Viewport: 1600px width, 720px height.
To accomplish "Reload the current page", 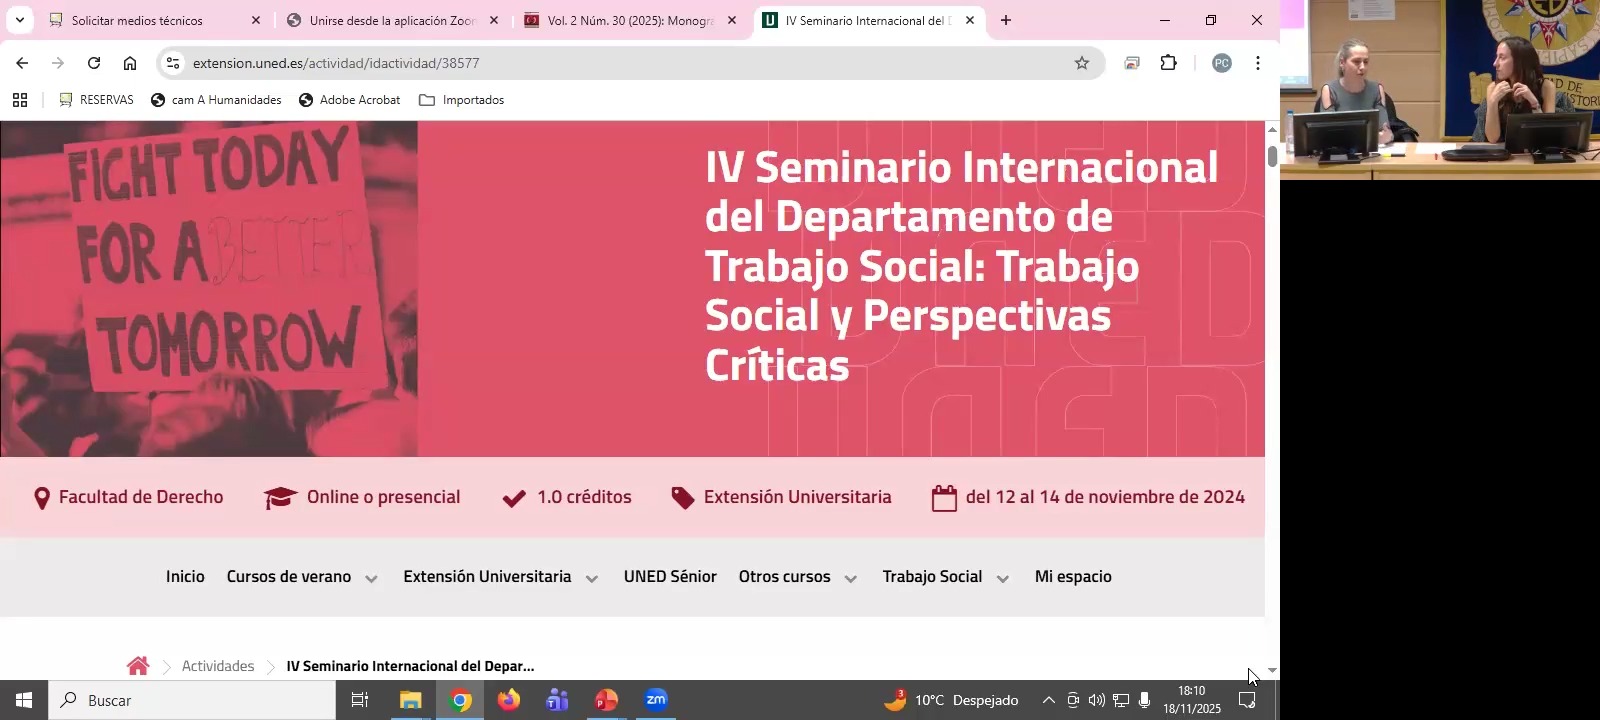I will tap(94, 63).
